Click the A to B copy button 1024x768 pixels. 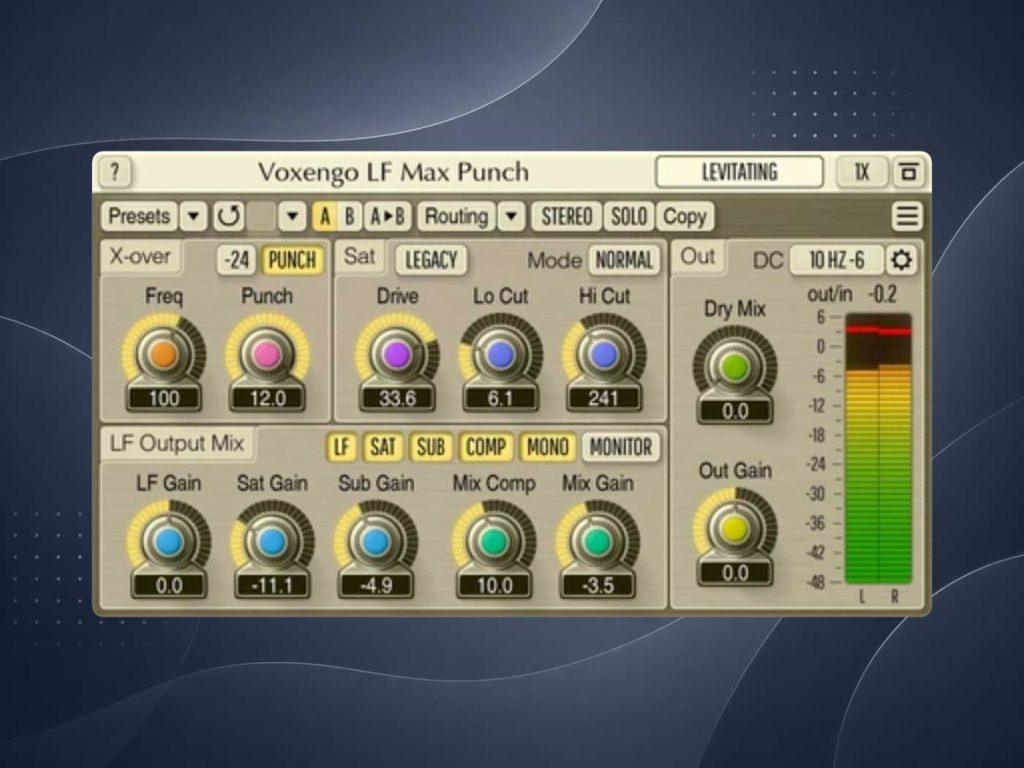(x=387, y=216)
